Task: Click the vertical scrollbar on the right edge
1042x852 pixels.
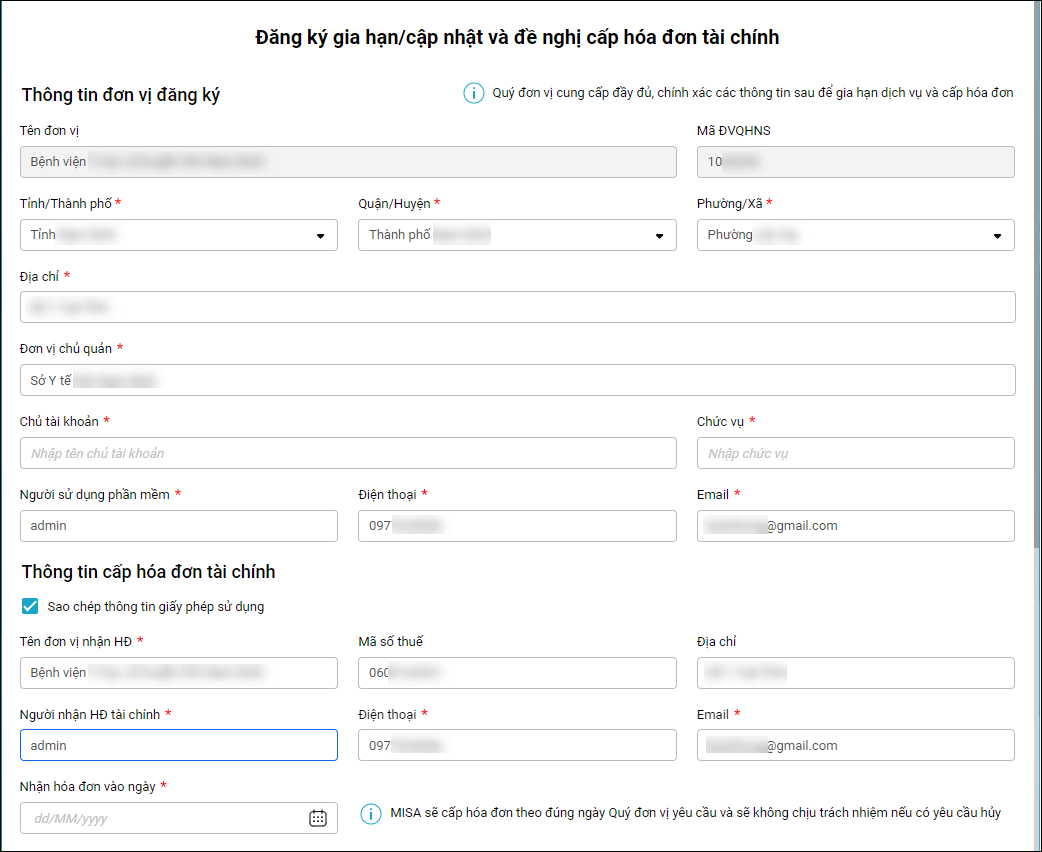Action: click(1037, 300)
